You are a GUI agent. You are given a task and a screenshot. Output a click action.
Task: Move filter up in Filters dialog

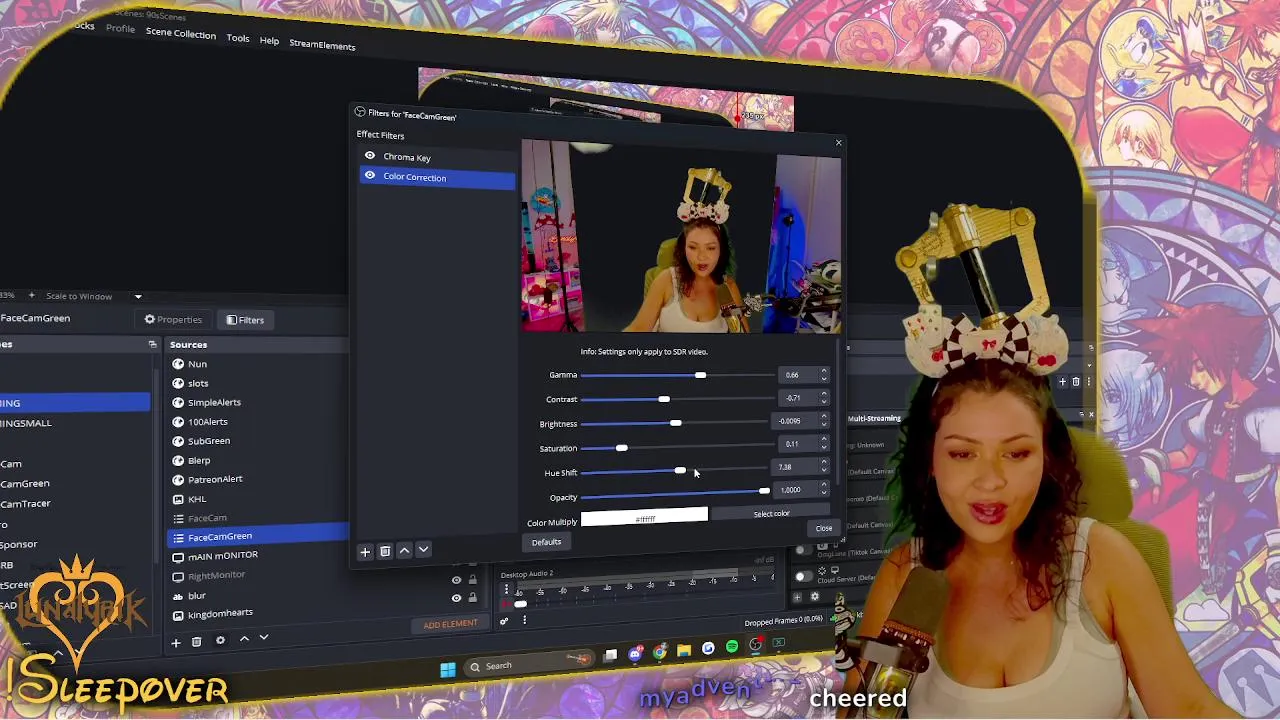coord(404,550)
